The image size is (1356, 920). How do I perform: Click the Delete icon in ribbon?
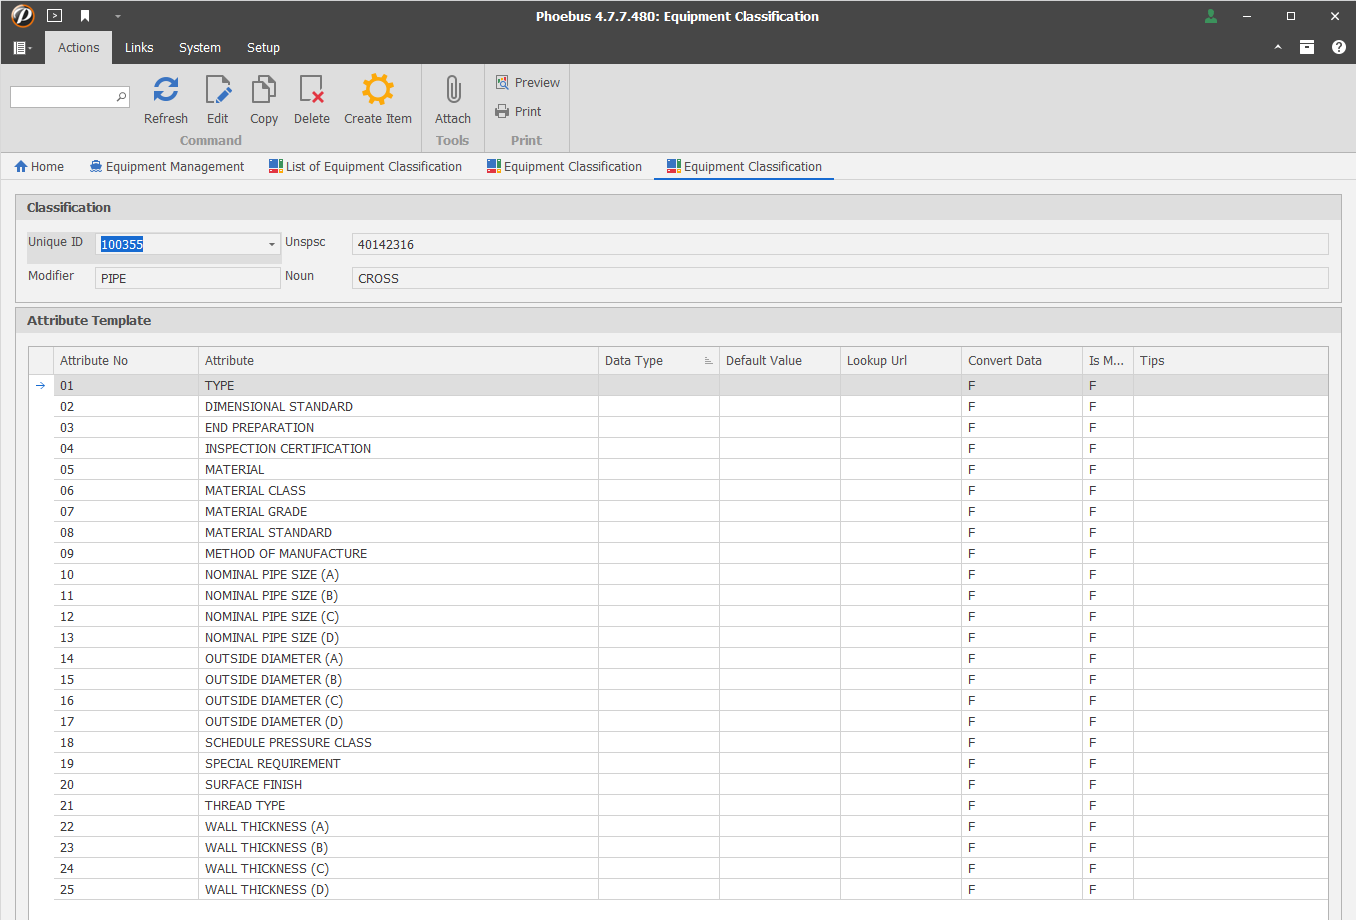tap(312, 90)
